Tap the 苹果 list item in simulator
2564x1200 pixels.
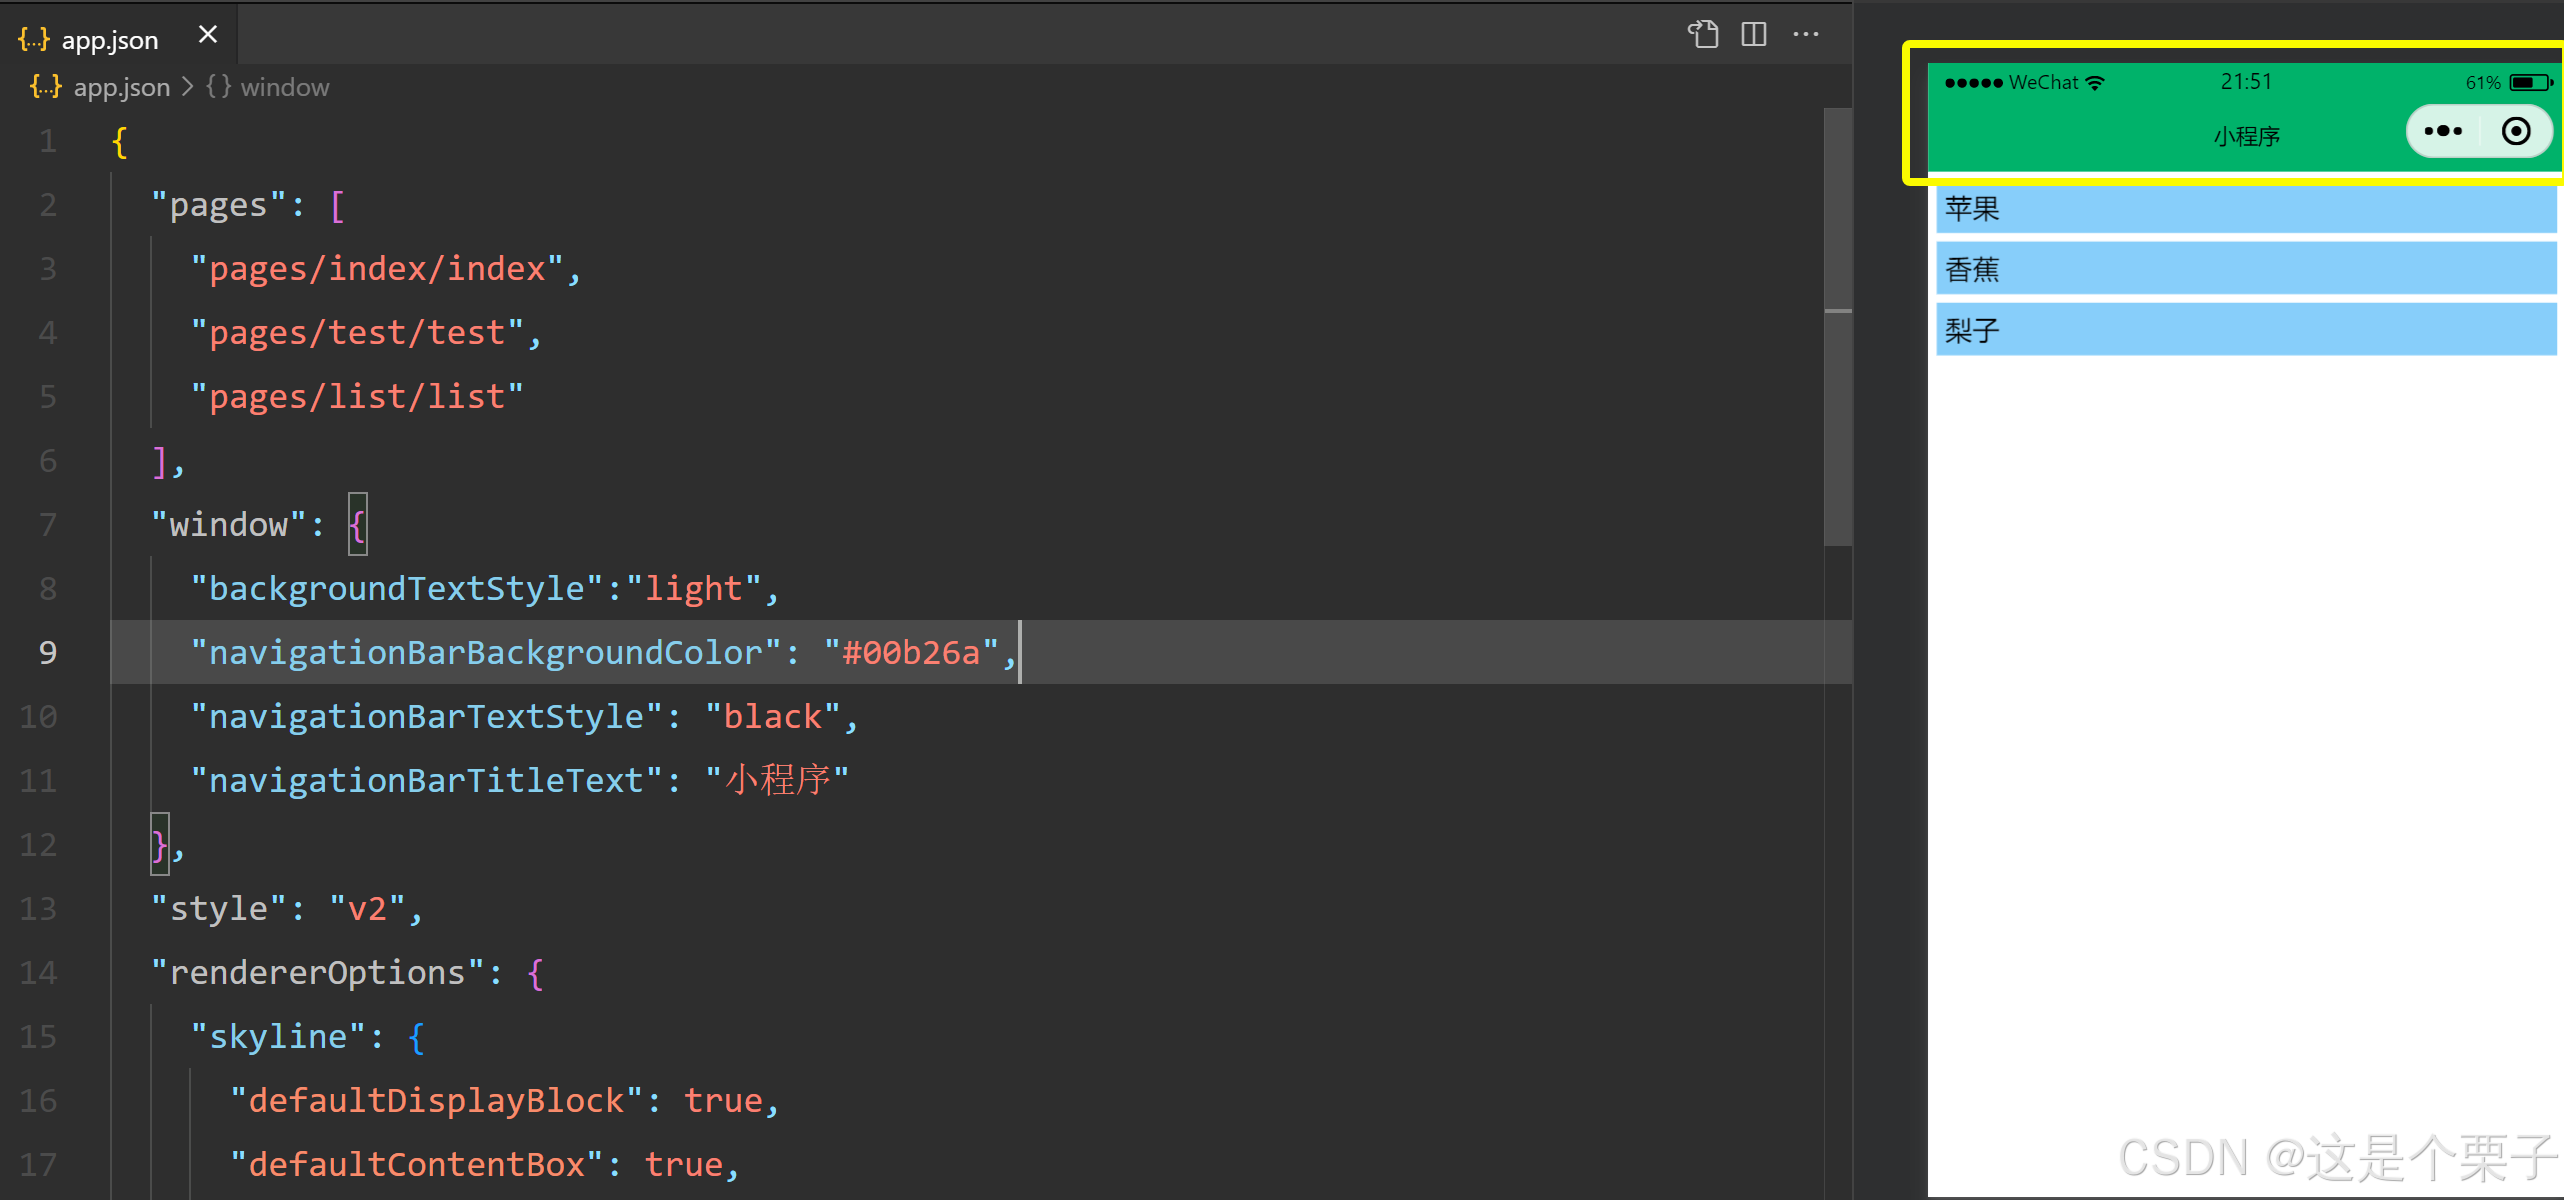[x=2245, y=209]
